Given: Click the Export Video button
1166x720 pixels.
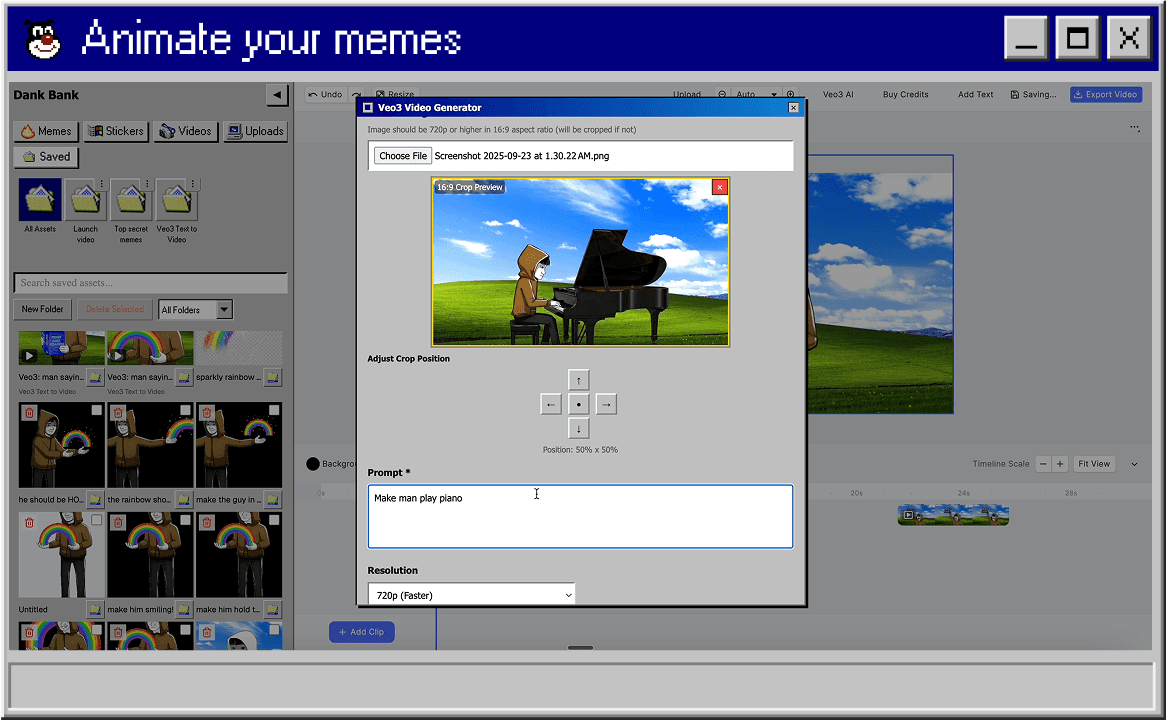Looking at the screenshot, I should pos(1105,94).
